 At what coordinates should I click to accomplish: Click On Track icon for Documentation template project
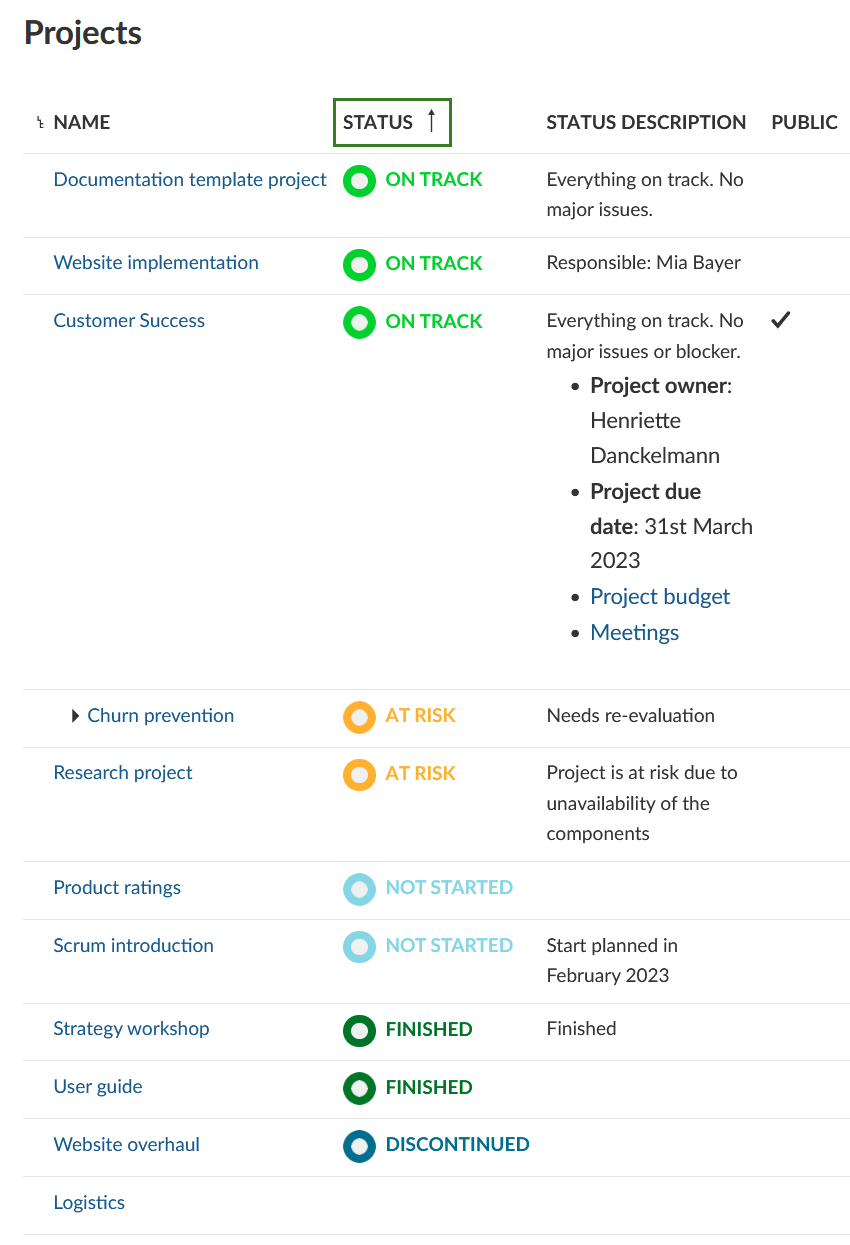(x=359, y=181)
